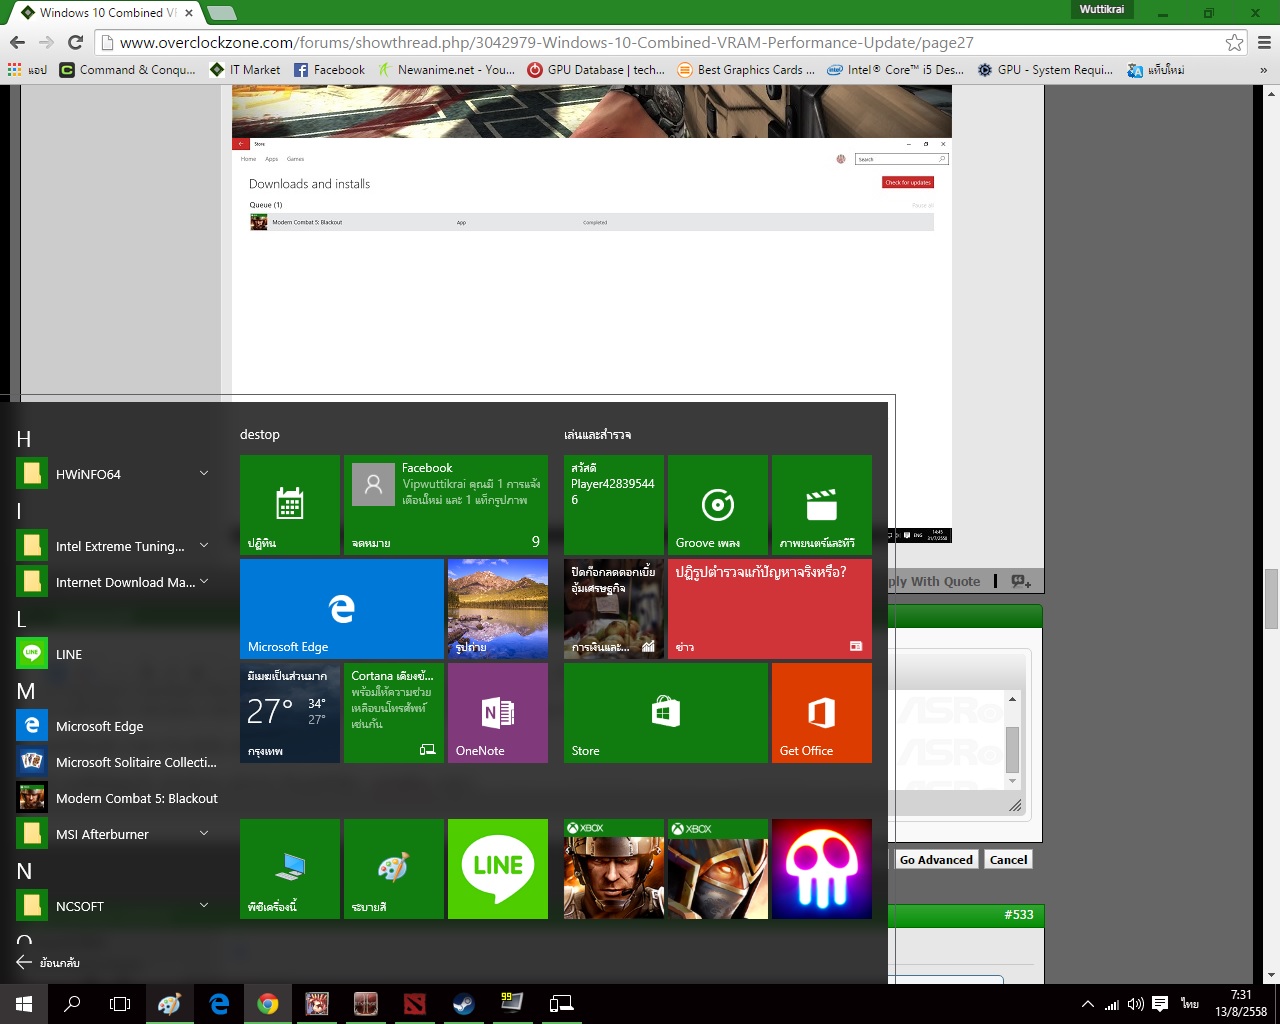Image resolution: width=1280 pixels, height=1024 pixels.
Task: Open the Bangkok weather tile
Action: [290, 713]
